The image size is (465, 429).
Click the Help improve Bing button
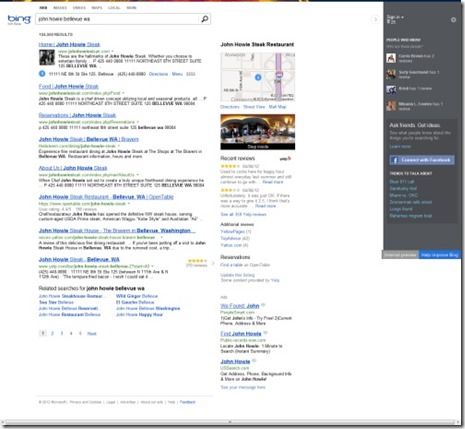440,255
